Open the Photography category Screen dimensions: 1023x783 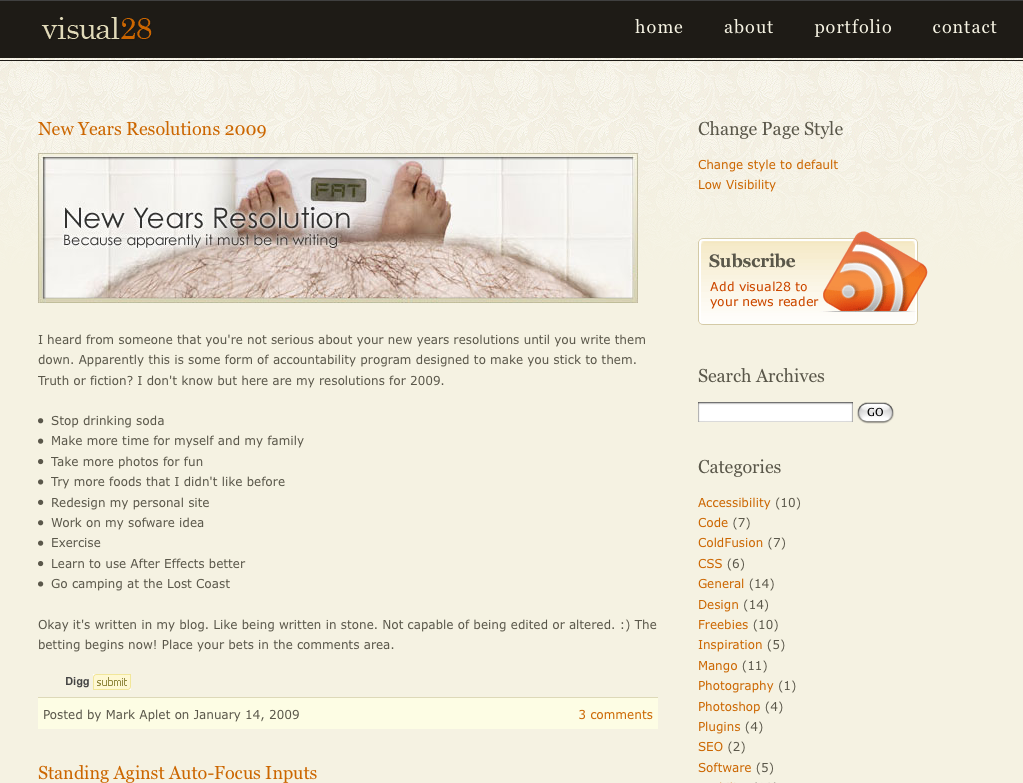tap(735, 686)
